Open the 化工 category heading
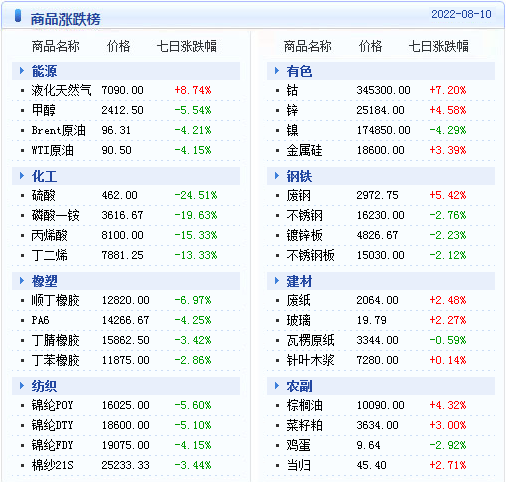The image size is (506, 482). point(44,176)
